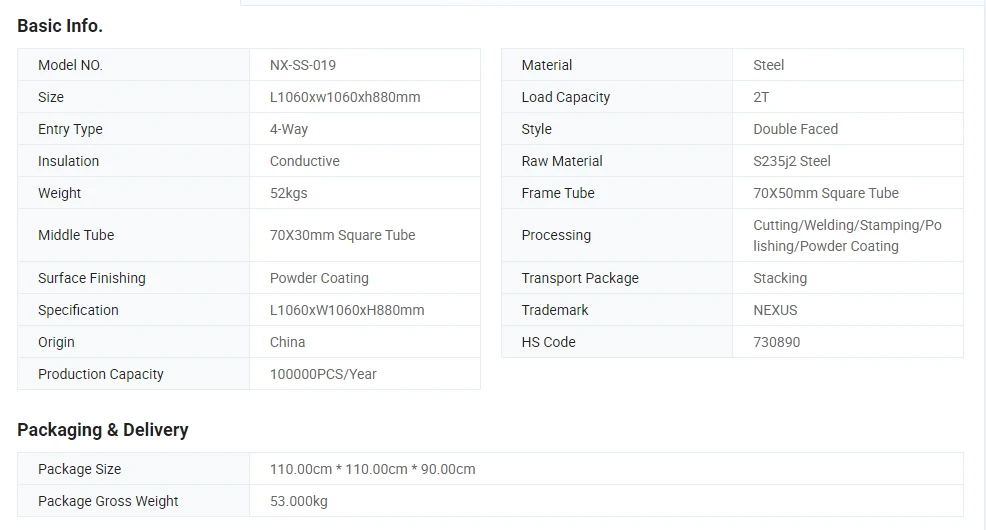Image resolution: width=986 pixels, height=530 pixels.
Task: Click the Raw Material label
Action: click(x=562, y=162)
